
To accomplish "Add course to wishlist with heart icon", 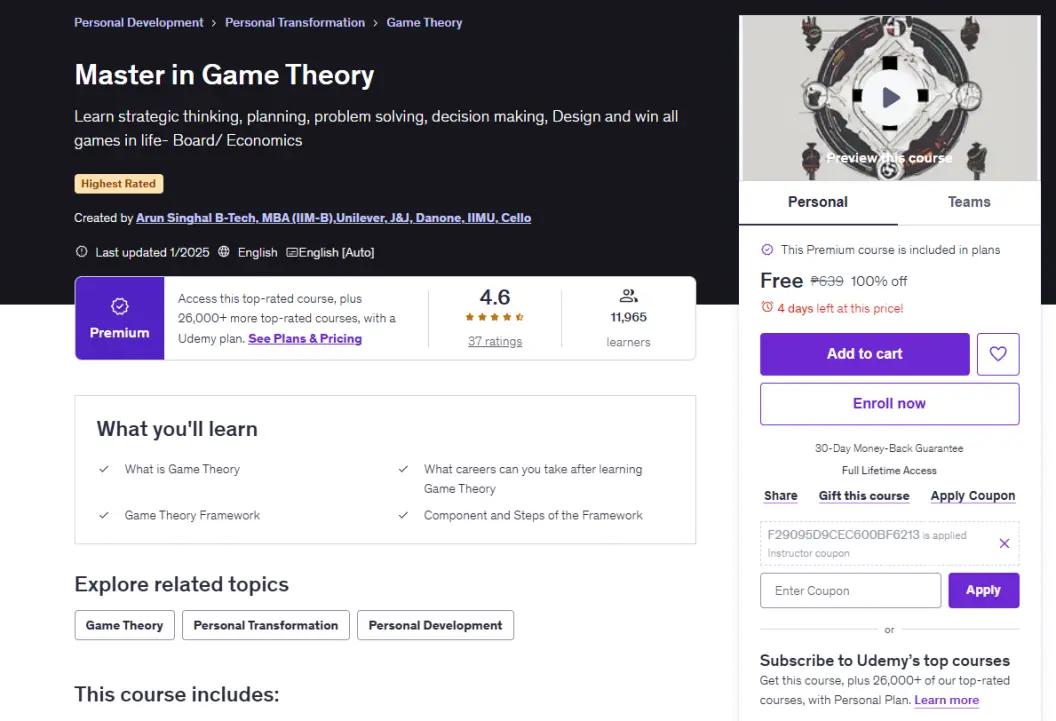I will point(997,354).
